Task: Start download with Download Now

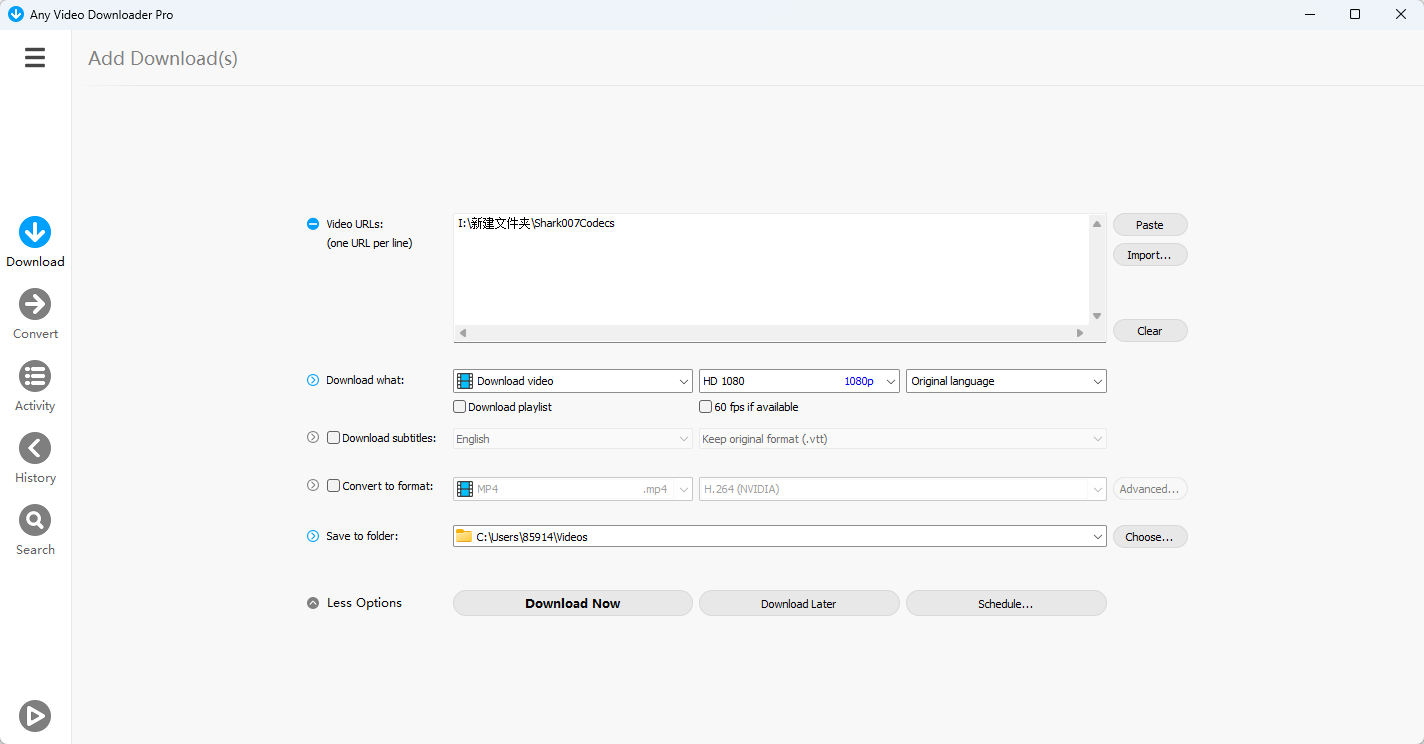Action: tap(573, 603)
